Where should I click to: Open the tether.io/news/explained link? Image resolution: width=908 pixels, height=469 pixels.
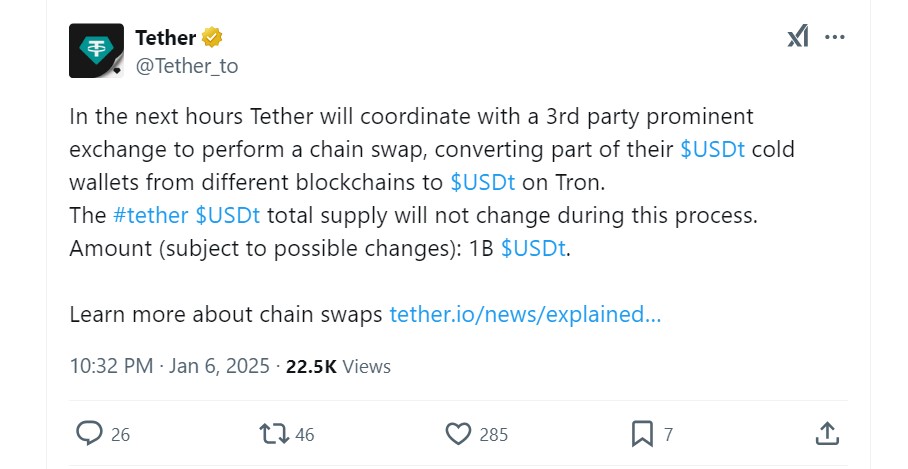click(525, 314)
